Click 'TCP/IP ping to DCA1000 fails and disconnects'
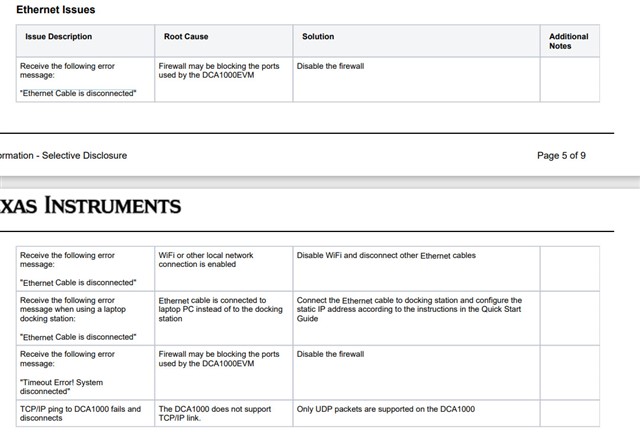 [80, 413]
